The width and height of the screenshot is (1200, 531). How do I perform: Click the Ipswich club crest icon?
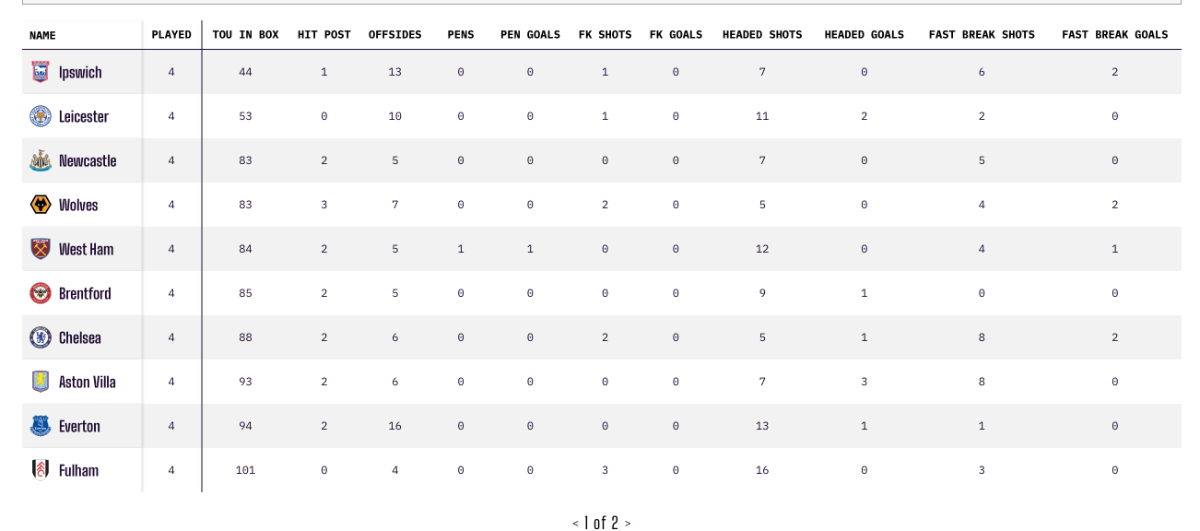pos(40,72)
